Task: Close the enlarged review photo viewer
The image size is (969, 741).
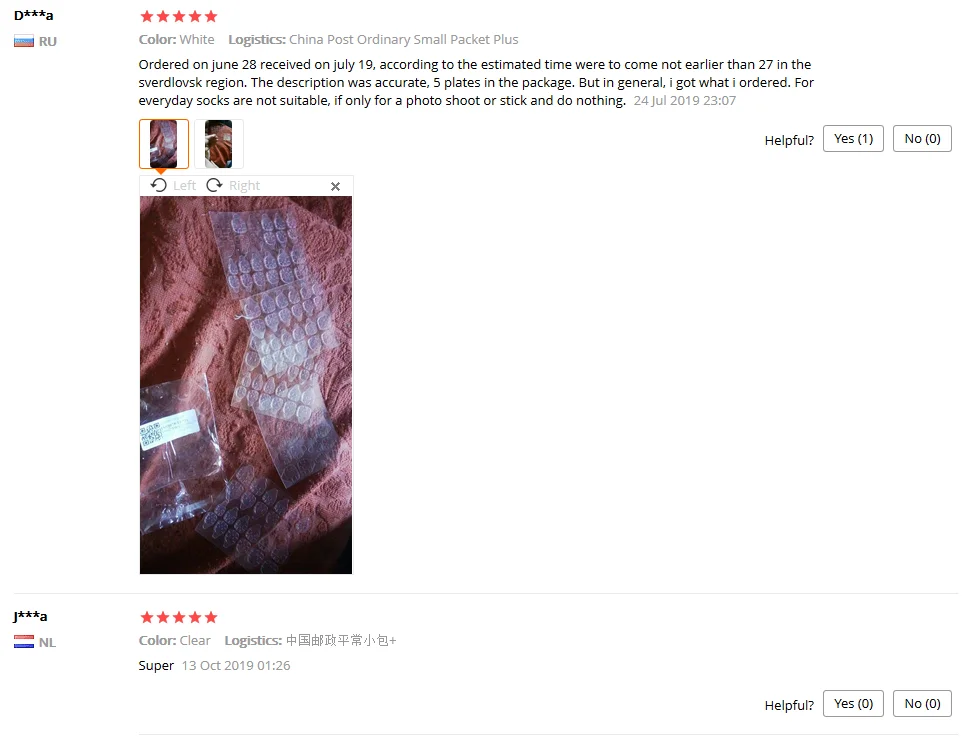Action: point(336,186)
